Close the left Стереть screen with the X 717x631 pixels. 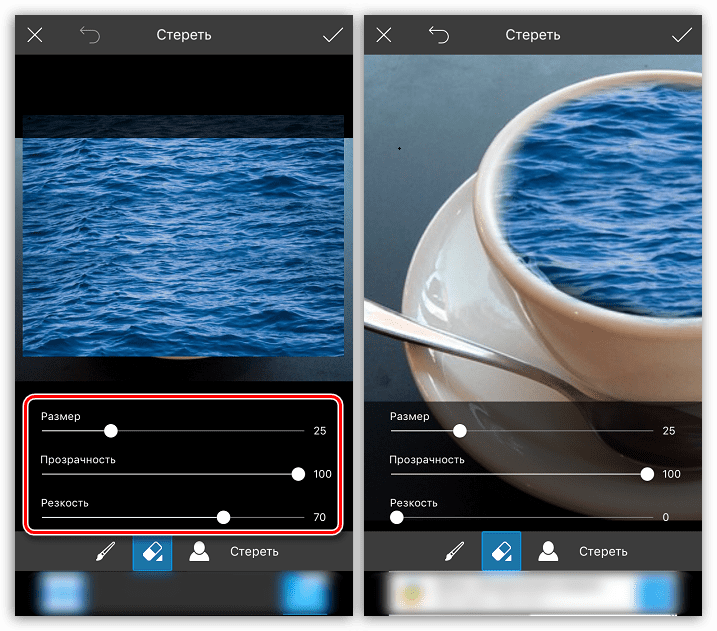point(35,35)
